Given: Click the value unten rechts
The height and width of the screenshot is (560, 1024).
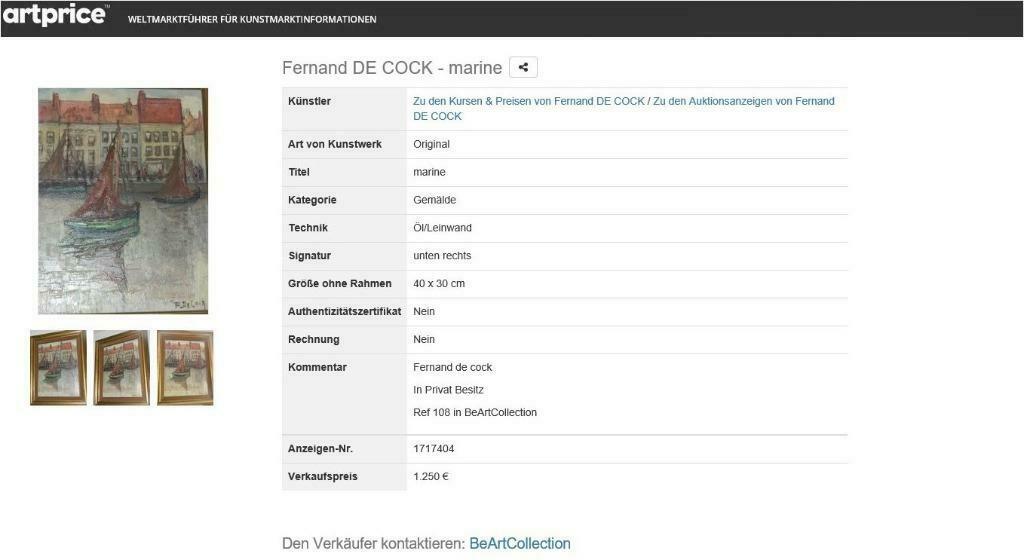Looking at the screenshot, I should (x=442, y=256).
